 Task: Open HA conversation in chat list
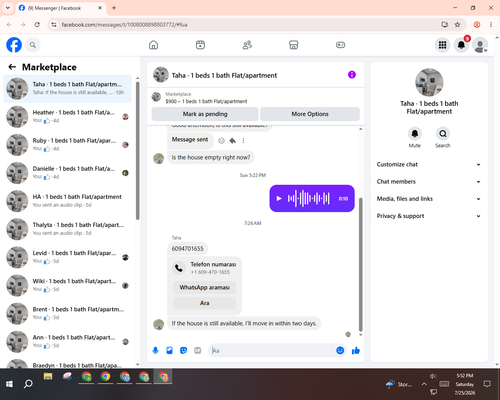click(67, 201)
